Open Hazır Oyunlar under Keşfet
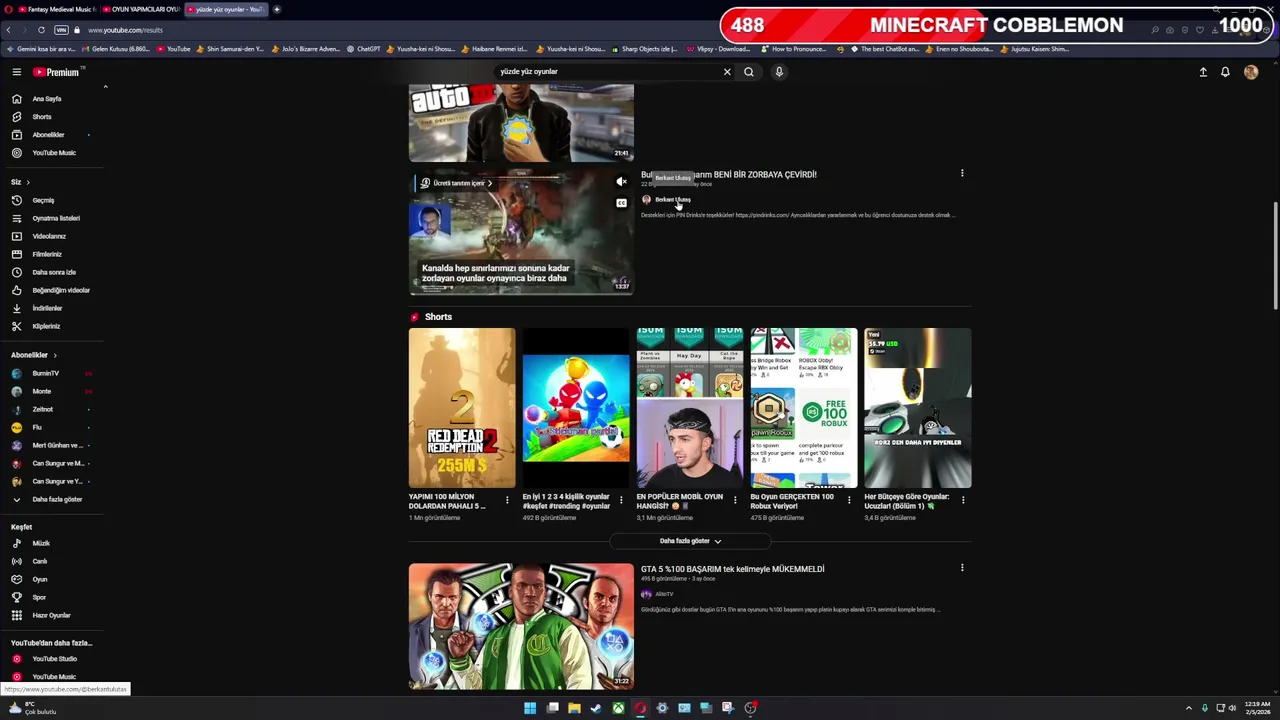 click(x=51, y=615)
